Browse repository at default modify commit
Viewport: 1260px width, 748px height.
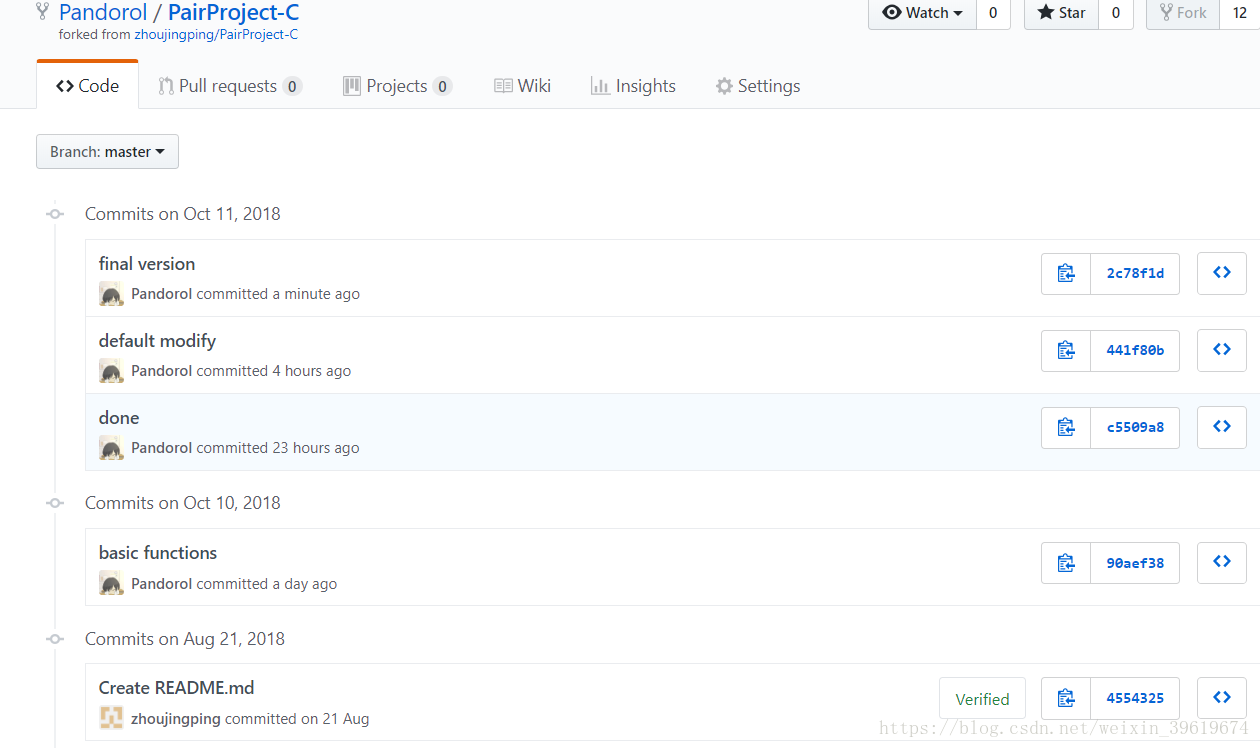pyautogui.click(x=1222, y=350)
